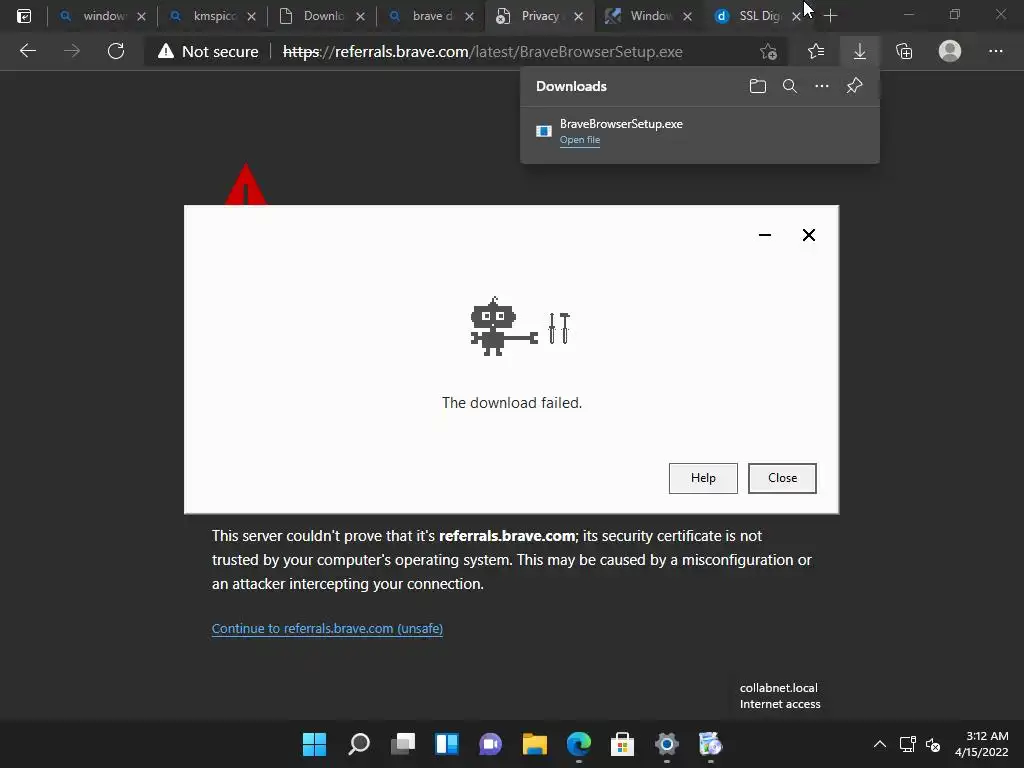
Task: Search downloads using magnifier icon
Action: click(790, 86)
